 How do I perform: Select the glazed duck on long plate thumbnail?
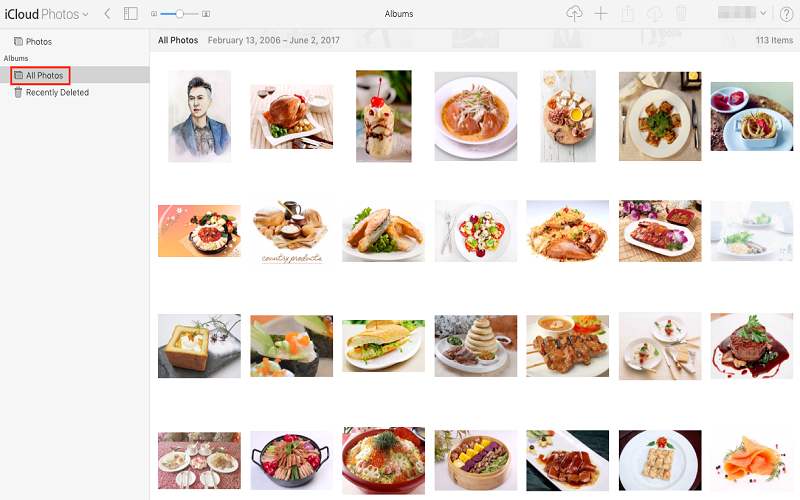pos(567,461)
